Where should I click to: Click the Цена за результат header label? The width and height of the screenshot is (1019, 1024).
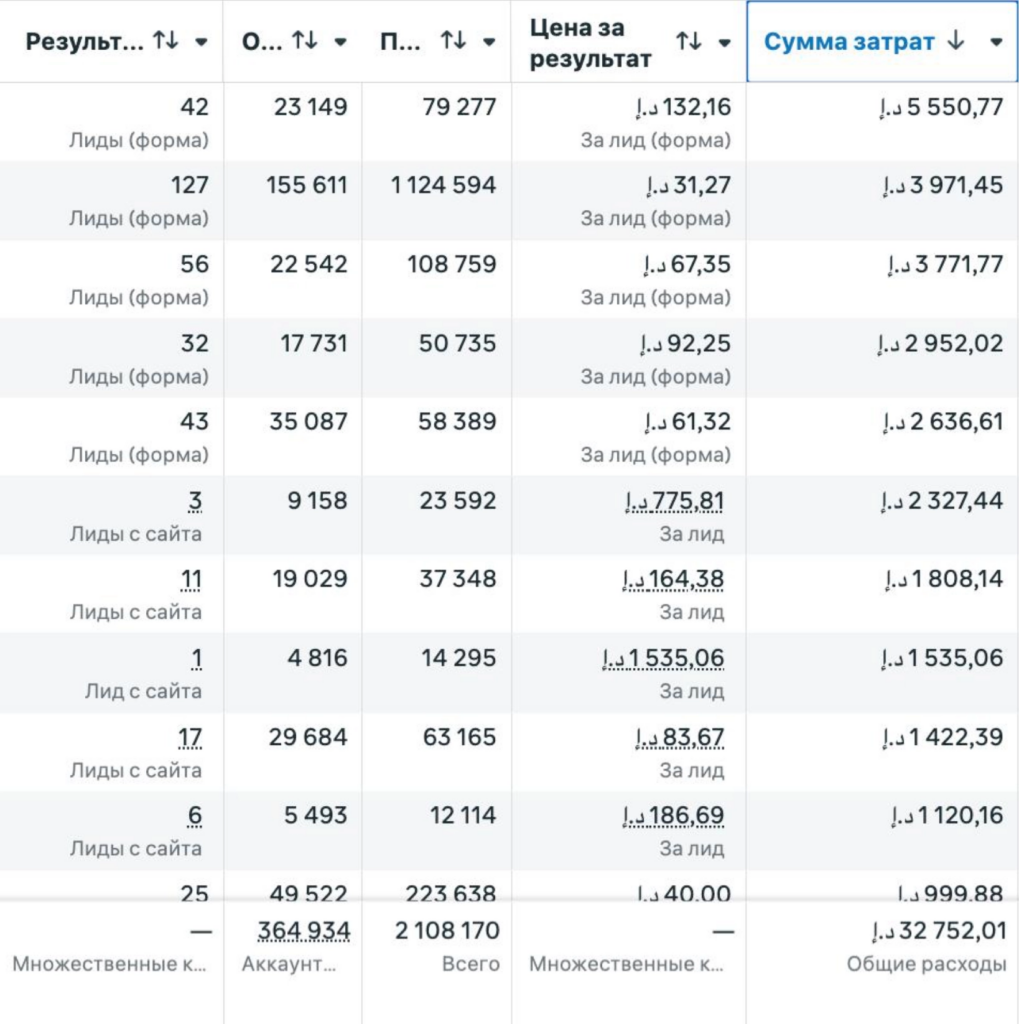pyautogui.click(x=590, y=42)
